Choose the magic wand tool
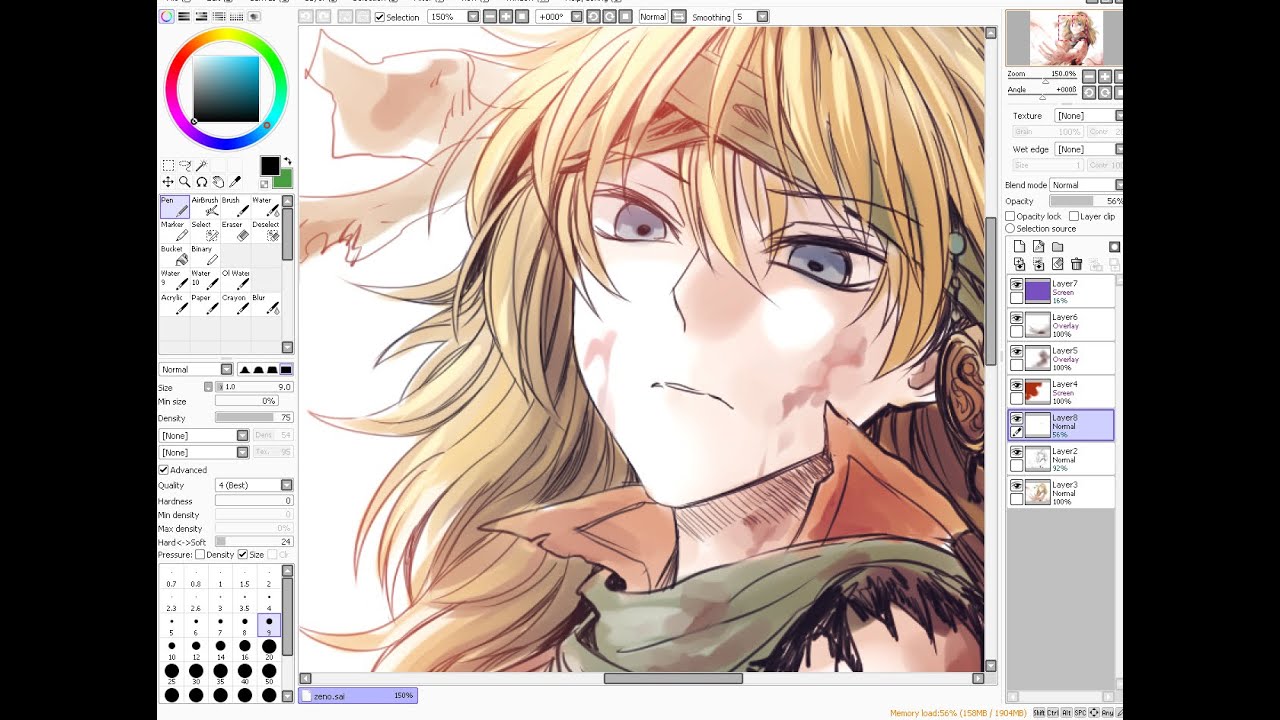The width and height of the screenshot is (1280, 720). pyautogui.click(x=201, y=166)
